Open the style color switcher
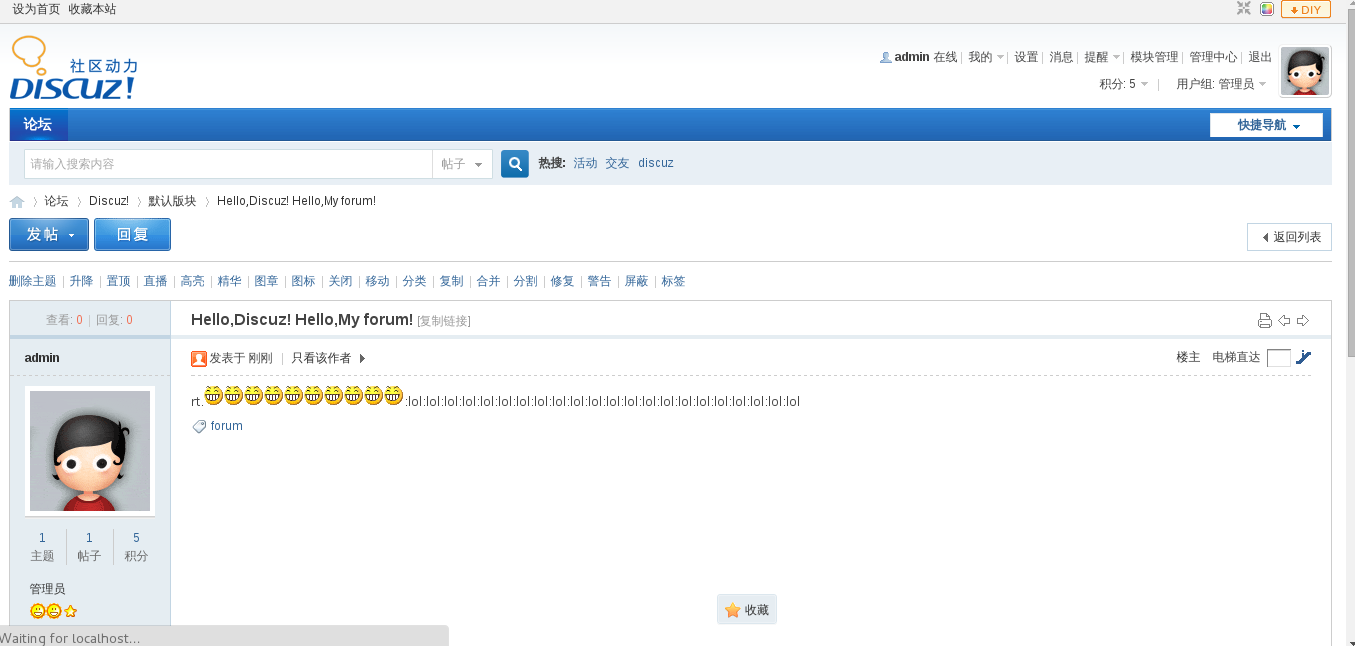The image size is (1355, 646). [x=1267, y=9]
